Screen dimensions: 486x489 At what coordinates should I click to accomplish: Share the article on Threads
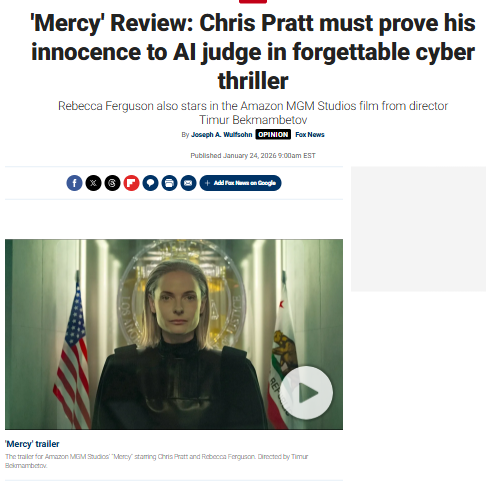point(112,183)
